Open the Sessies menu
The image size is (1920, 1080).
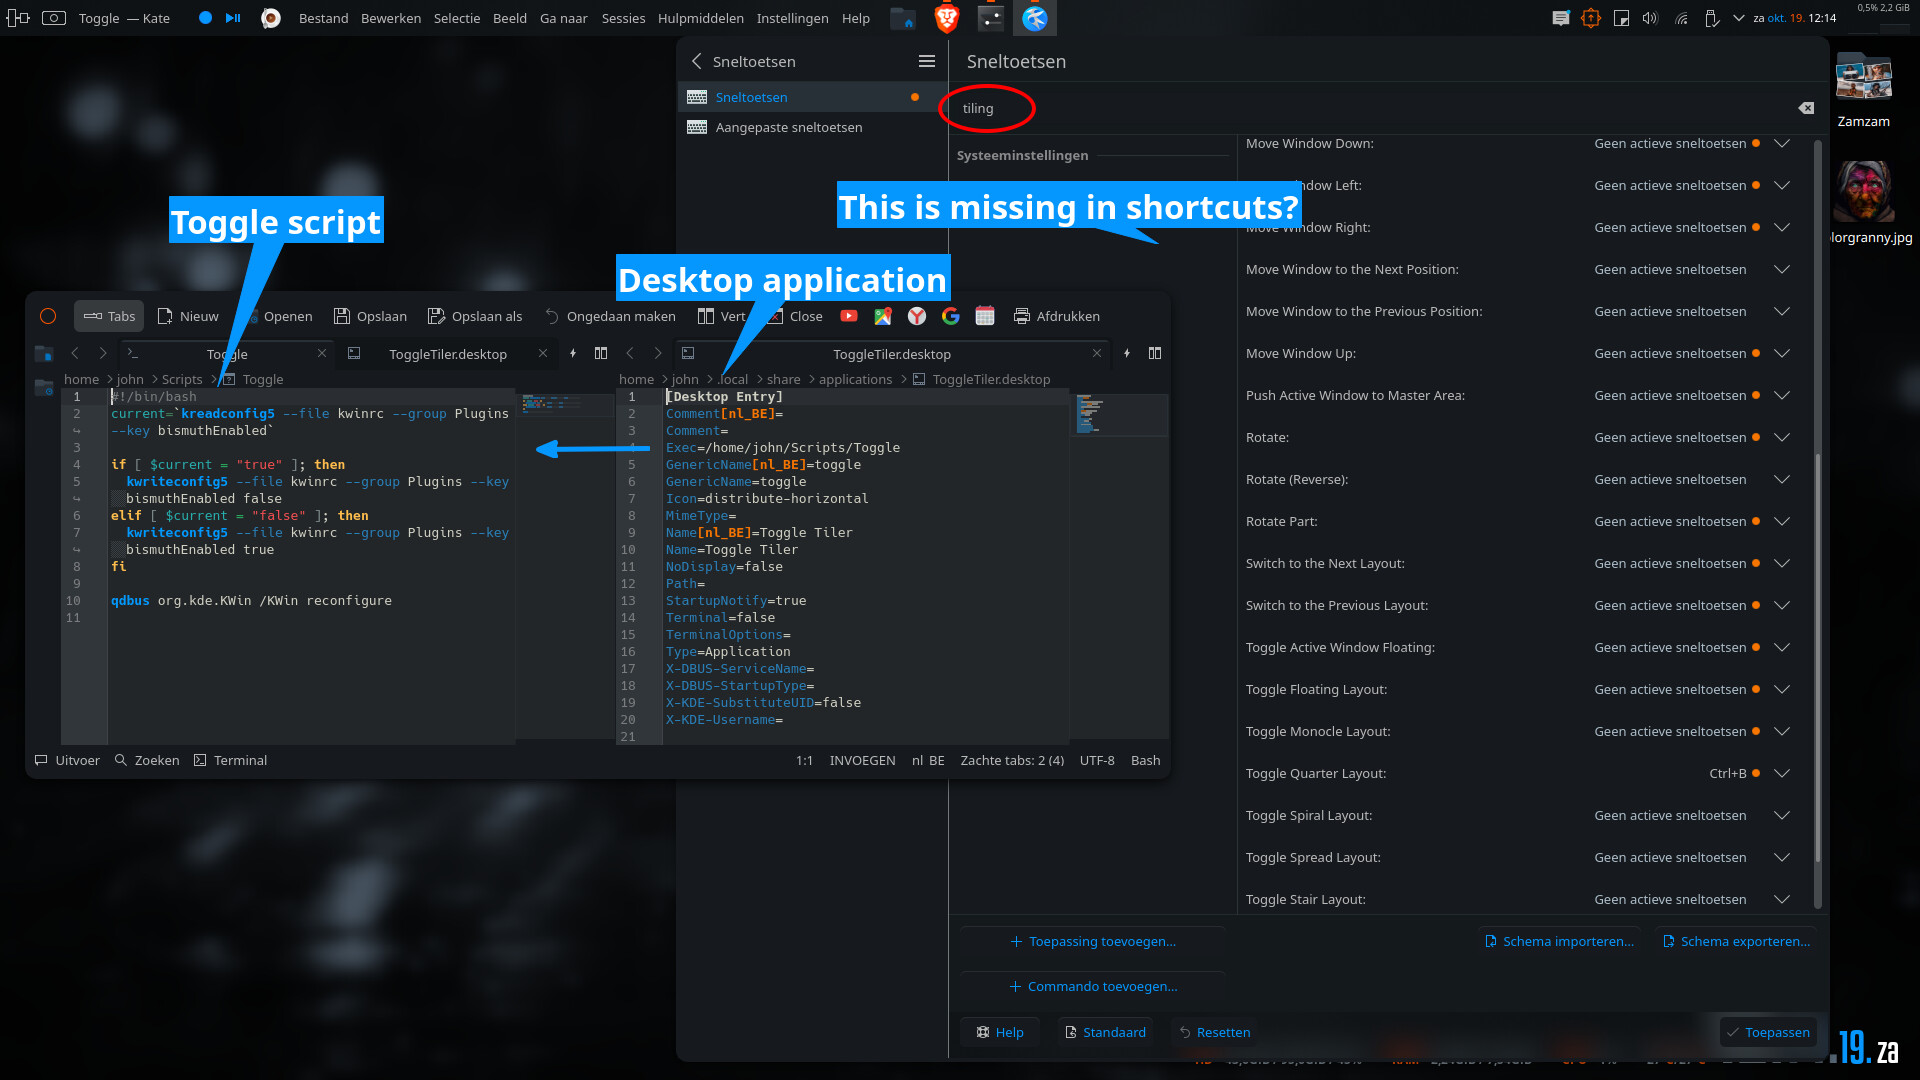pyautogui.click(x=623, y=18)
